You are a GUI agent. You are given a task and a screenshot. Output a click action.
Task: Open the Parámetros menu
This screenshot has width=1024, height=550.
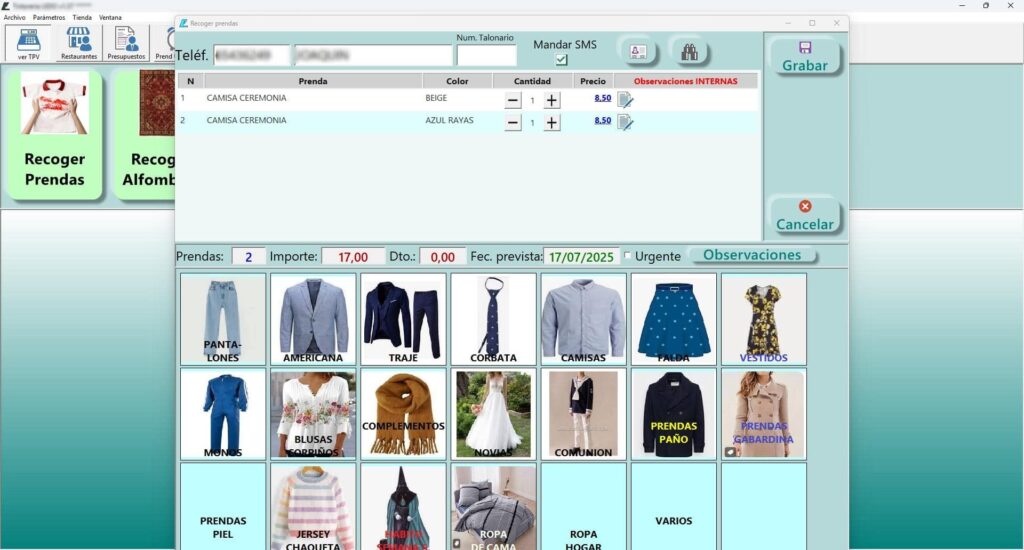49,17
